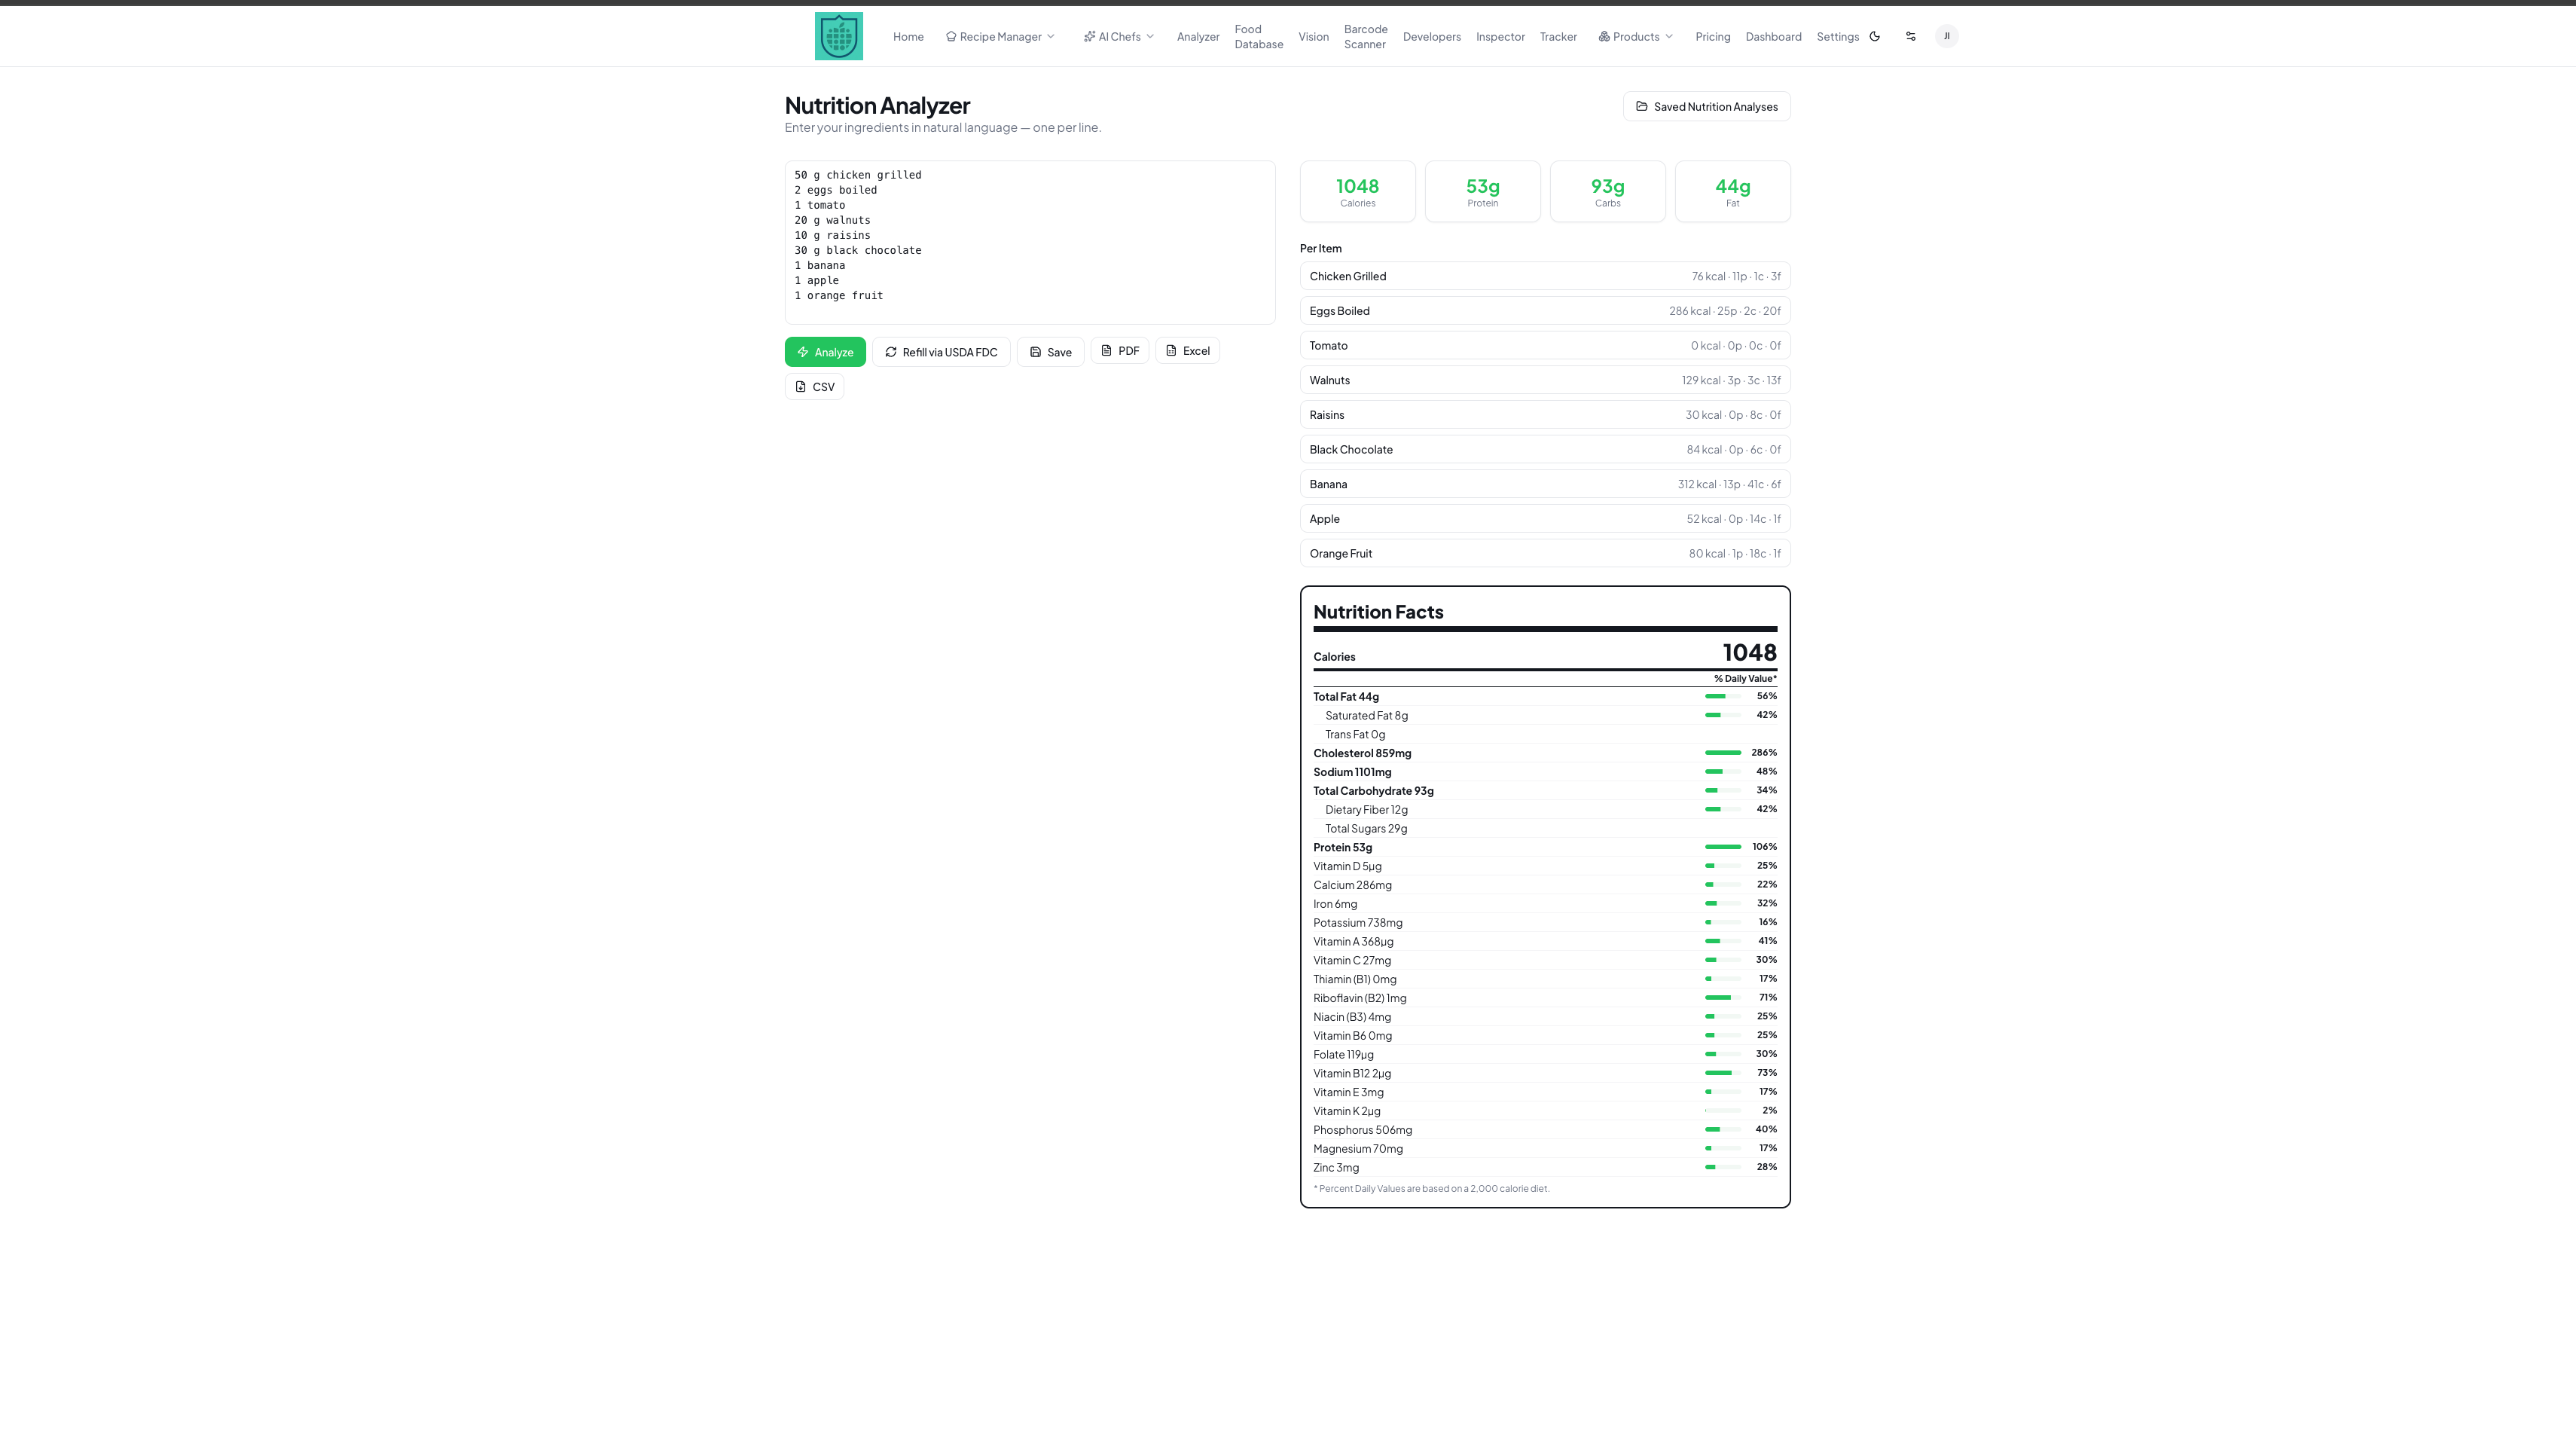Export analysis as PDF
Image resolution: width=2576 pixels, height=1439 pixels.
tap(1119, 351)
